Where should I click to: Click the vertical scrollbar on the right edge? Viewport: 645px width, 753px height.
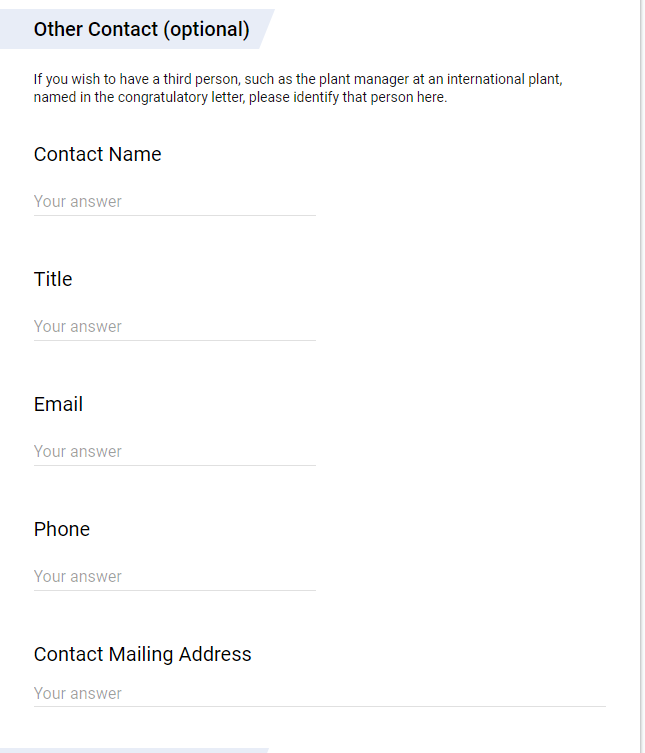coord(641,376)
